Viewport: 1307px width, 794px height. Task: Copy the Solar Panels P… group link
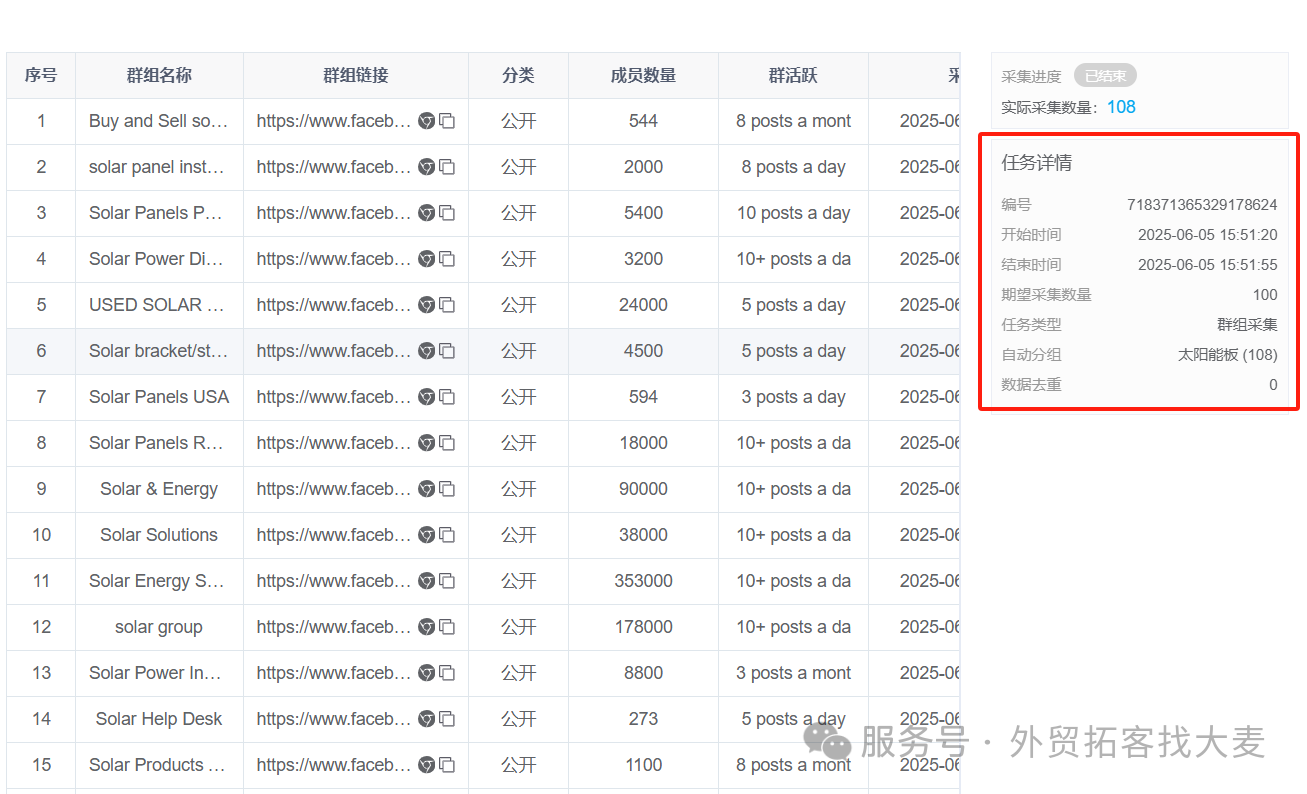[x=447, y=213]
